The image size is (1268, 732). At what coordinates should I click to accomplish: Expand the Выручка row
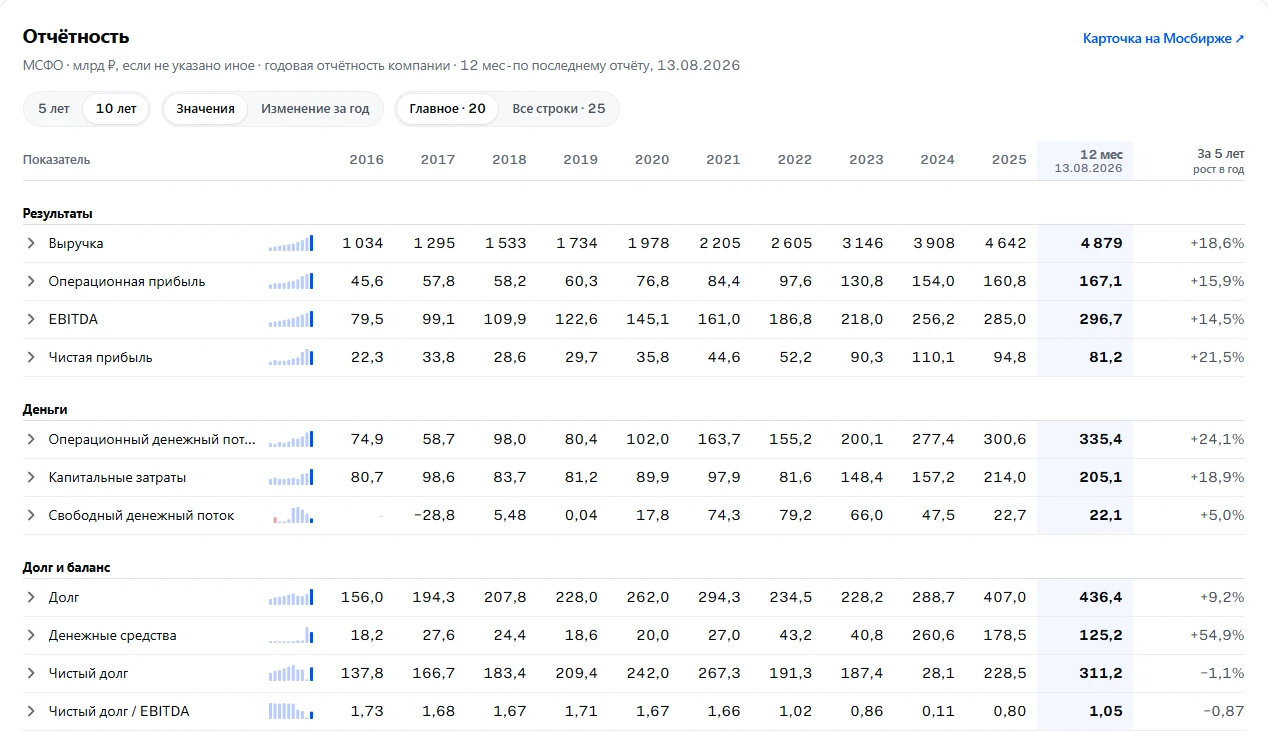click(x=31, y=243)
